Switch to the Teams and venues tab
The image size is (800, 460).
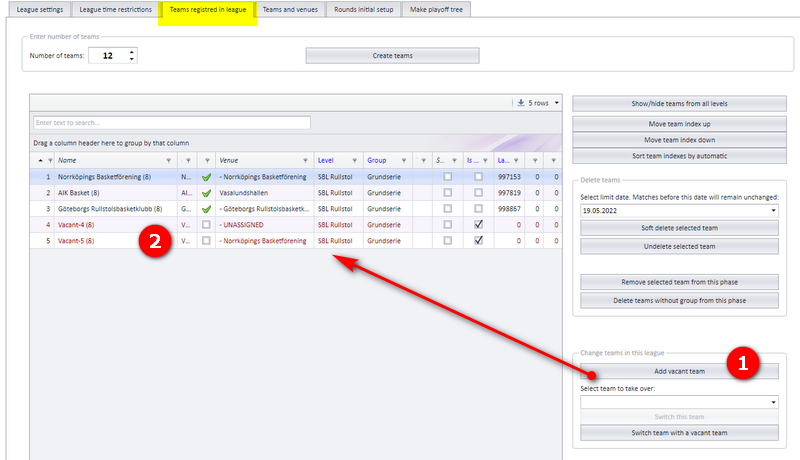pyautogui.click(x=290, y=10)
